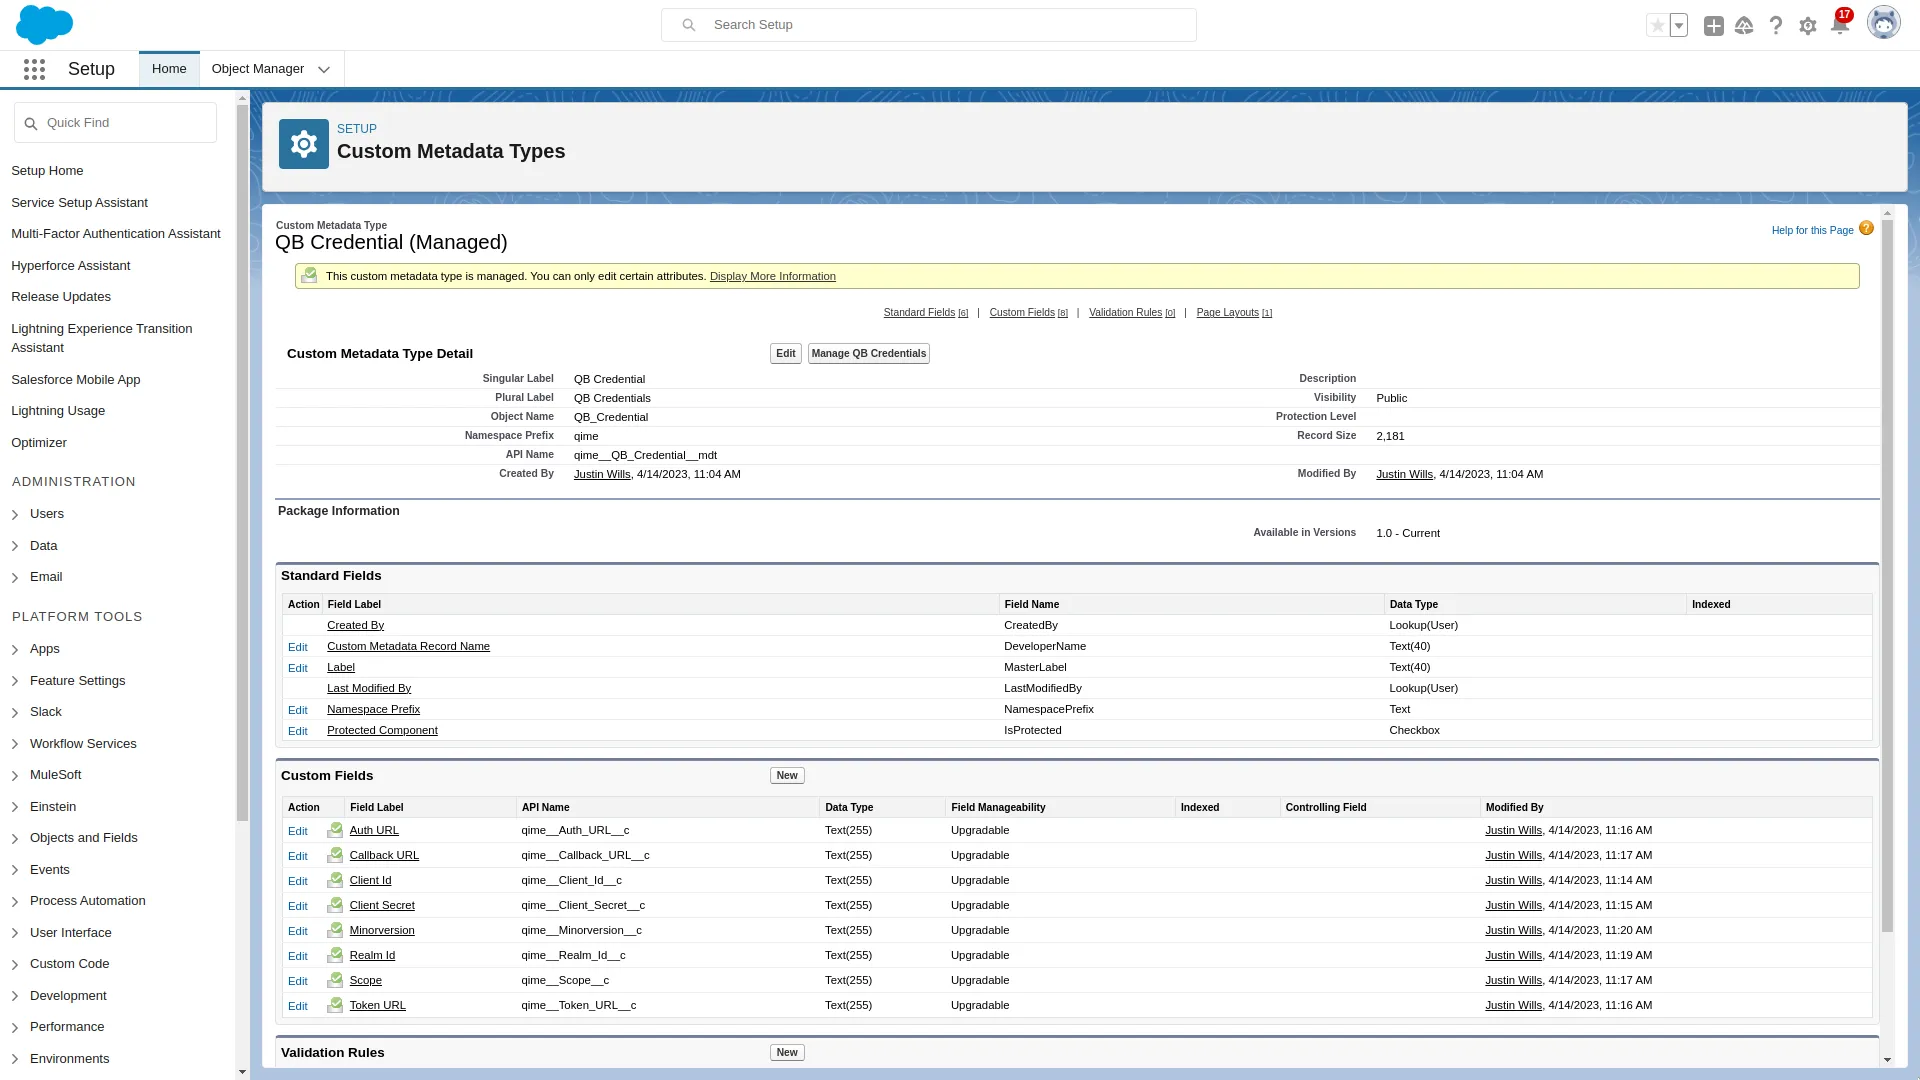1920x1080 pixels.
Task: Click the New button in Custom Fields
Action: click(x=787, y=775)
